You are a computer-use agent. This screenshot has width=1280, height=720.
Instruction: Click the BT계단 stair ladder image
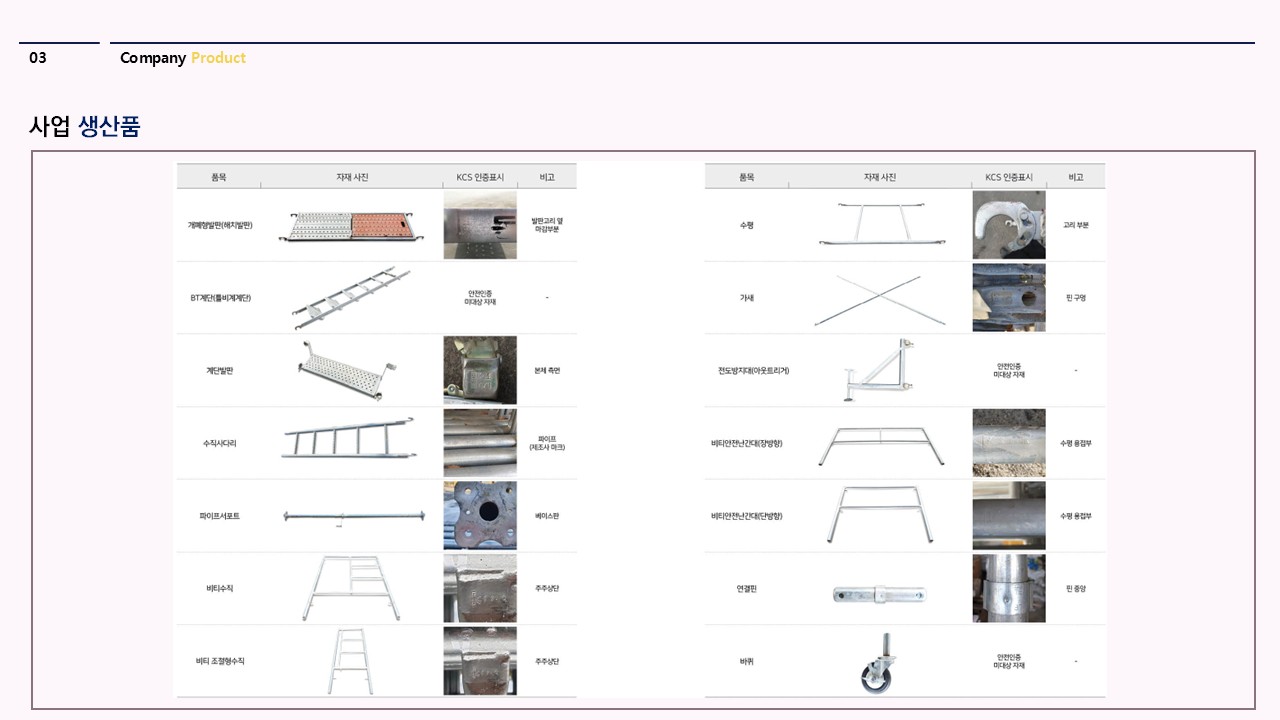(x=352, y=298)
